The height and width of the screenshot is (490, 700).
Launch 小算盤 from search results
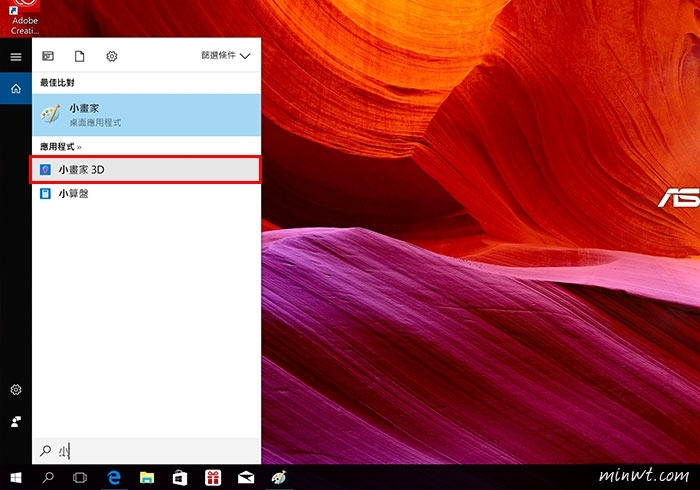[146, 193]
